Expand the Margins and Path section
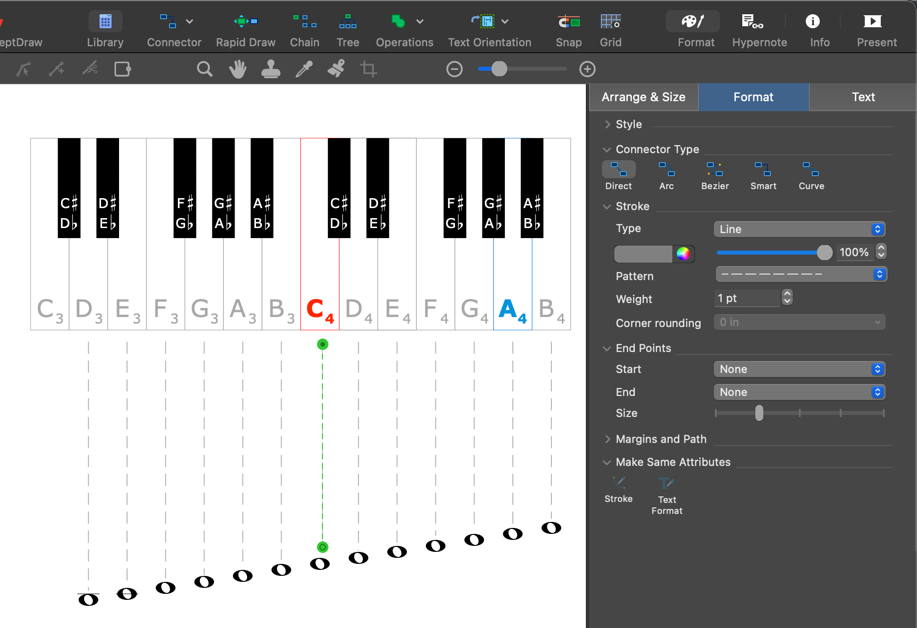917x628 pixels. click(607, 439)
